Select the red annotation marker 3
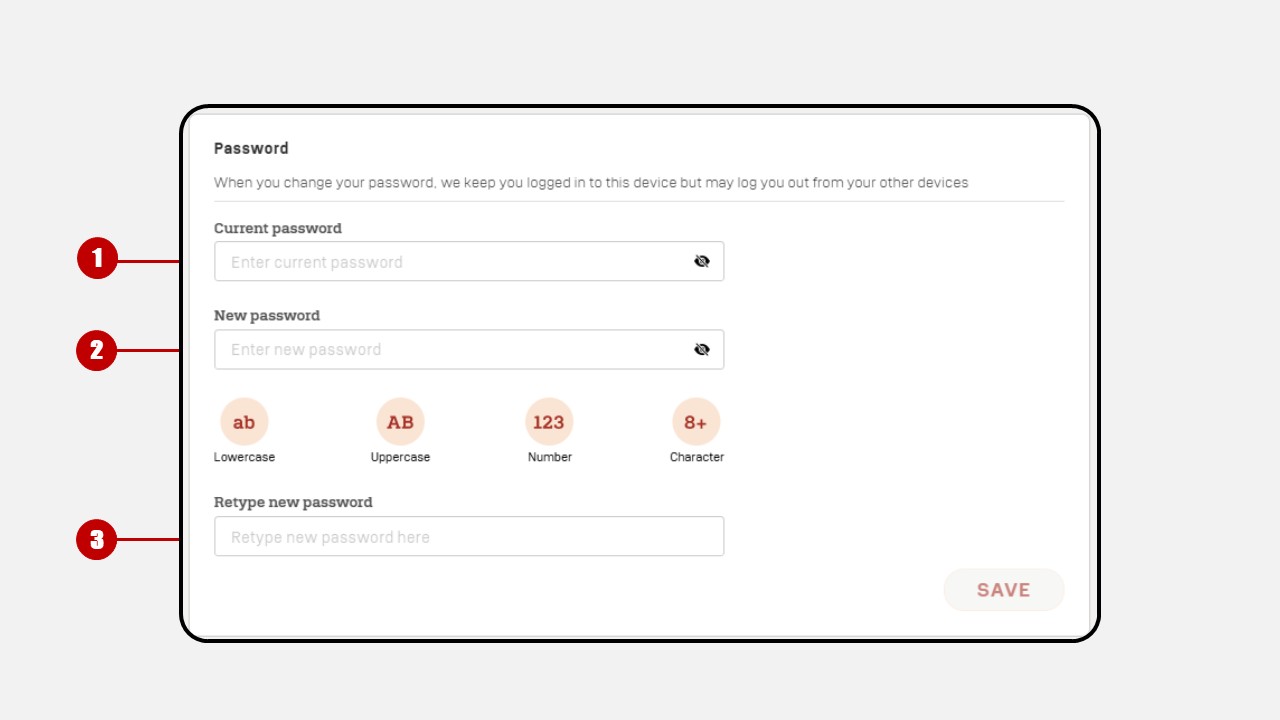Viewport: 1280px width, 720px height. (x=97, y=540)
